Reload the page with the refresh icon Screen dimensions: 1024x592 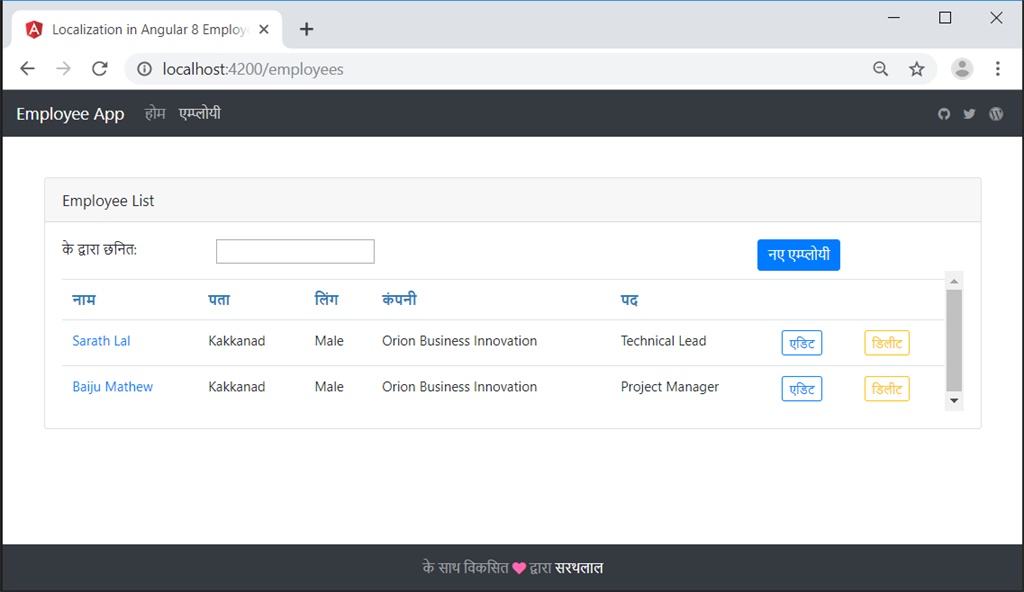(x=99, y=68)
